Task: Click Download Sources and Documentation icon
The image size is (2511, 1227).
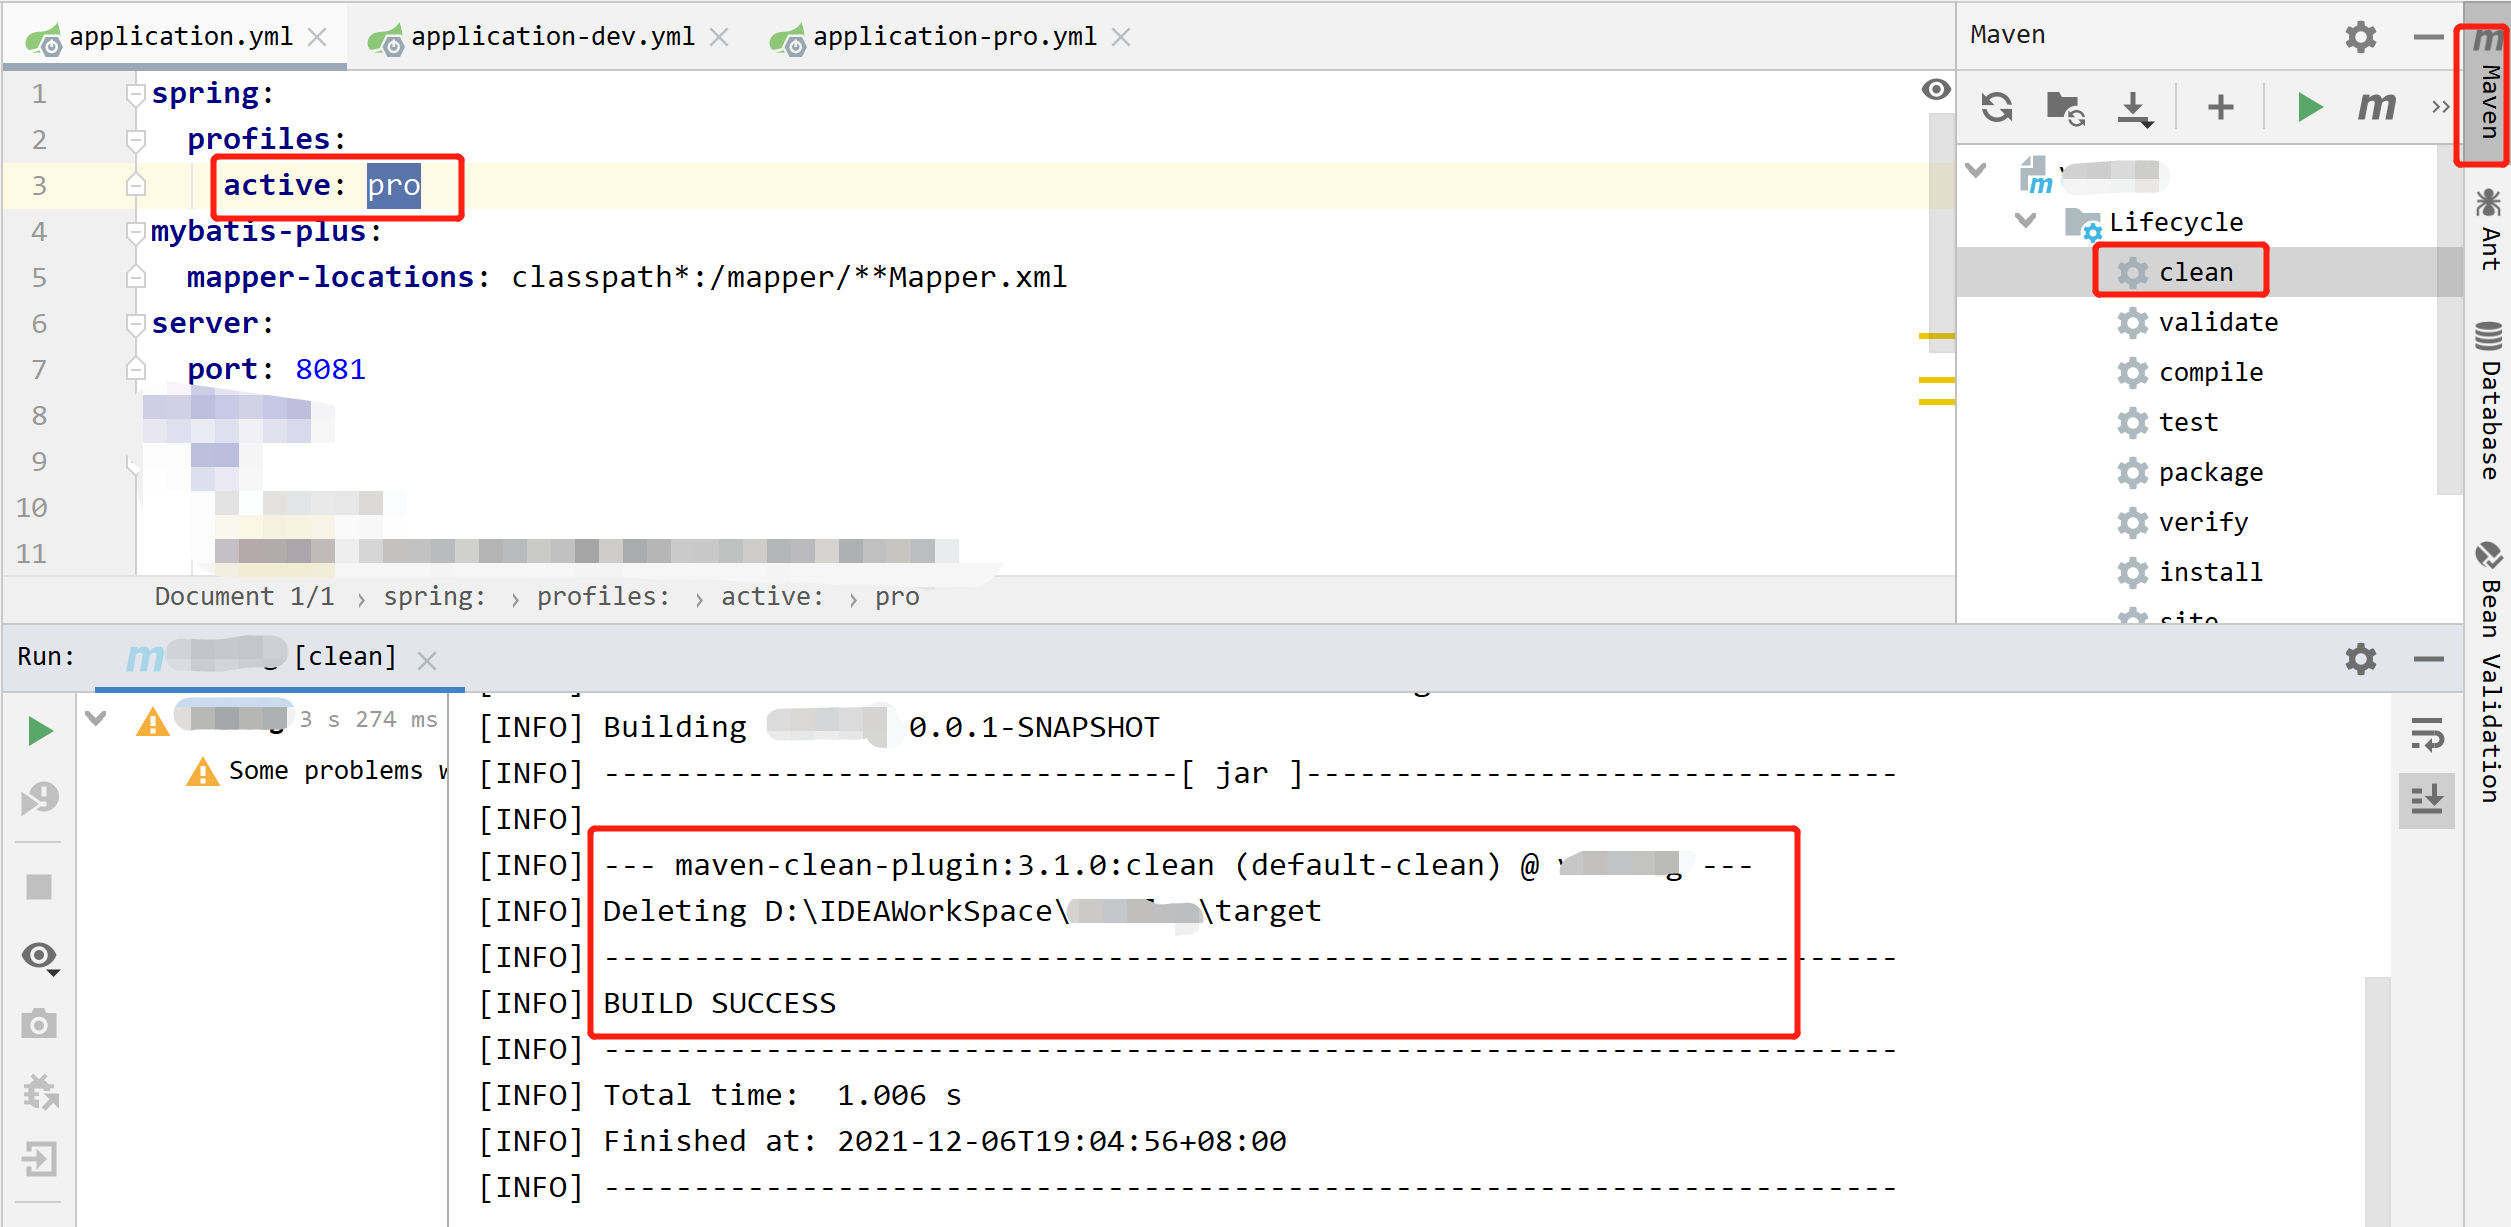Action: click(2133, 108)
